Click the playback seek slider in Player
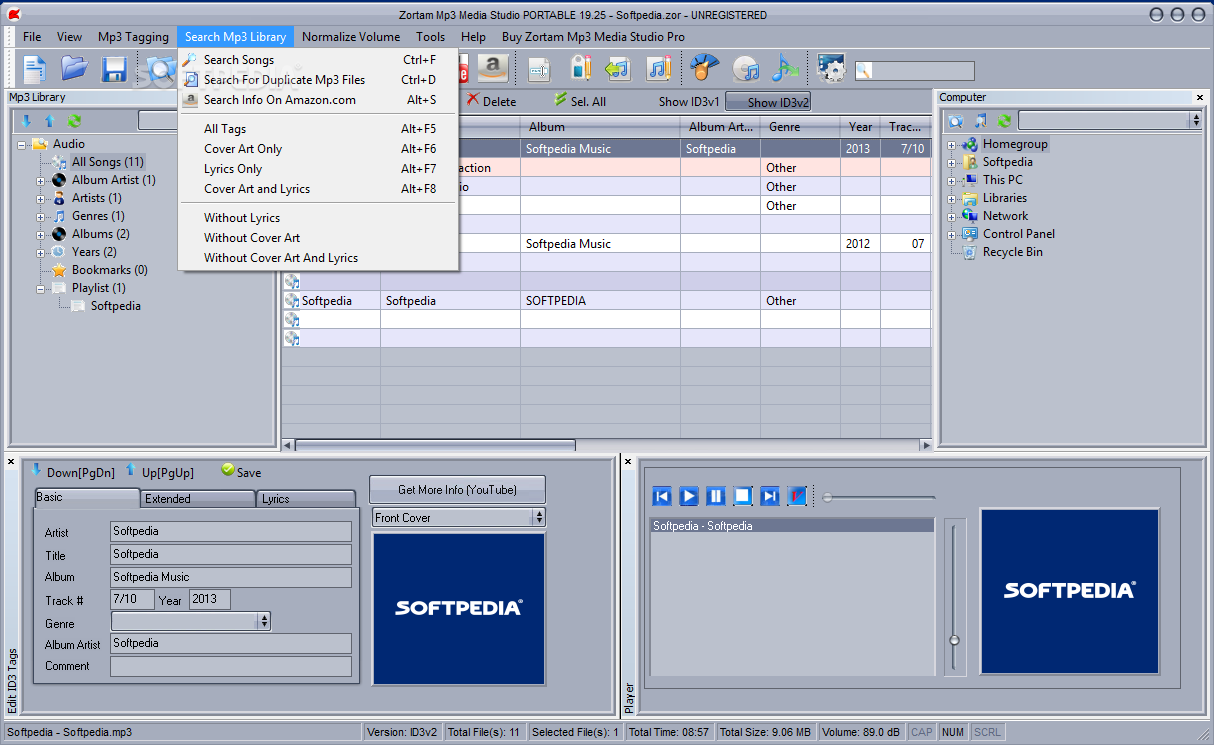 879,497
